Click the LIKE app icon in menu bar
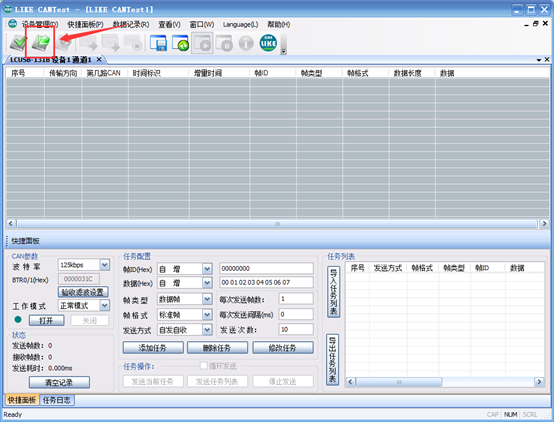 click(12, 24)
